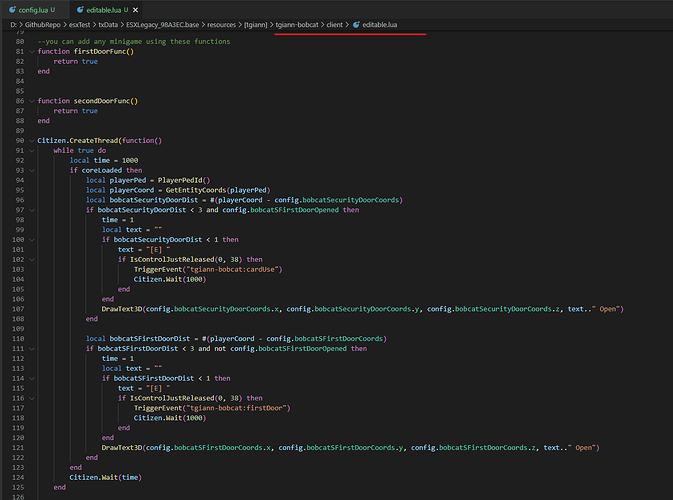Open ESXLegacy_98A3EC.base breadcrumb segment
673x500 pixels.
tap(163, 24)
